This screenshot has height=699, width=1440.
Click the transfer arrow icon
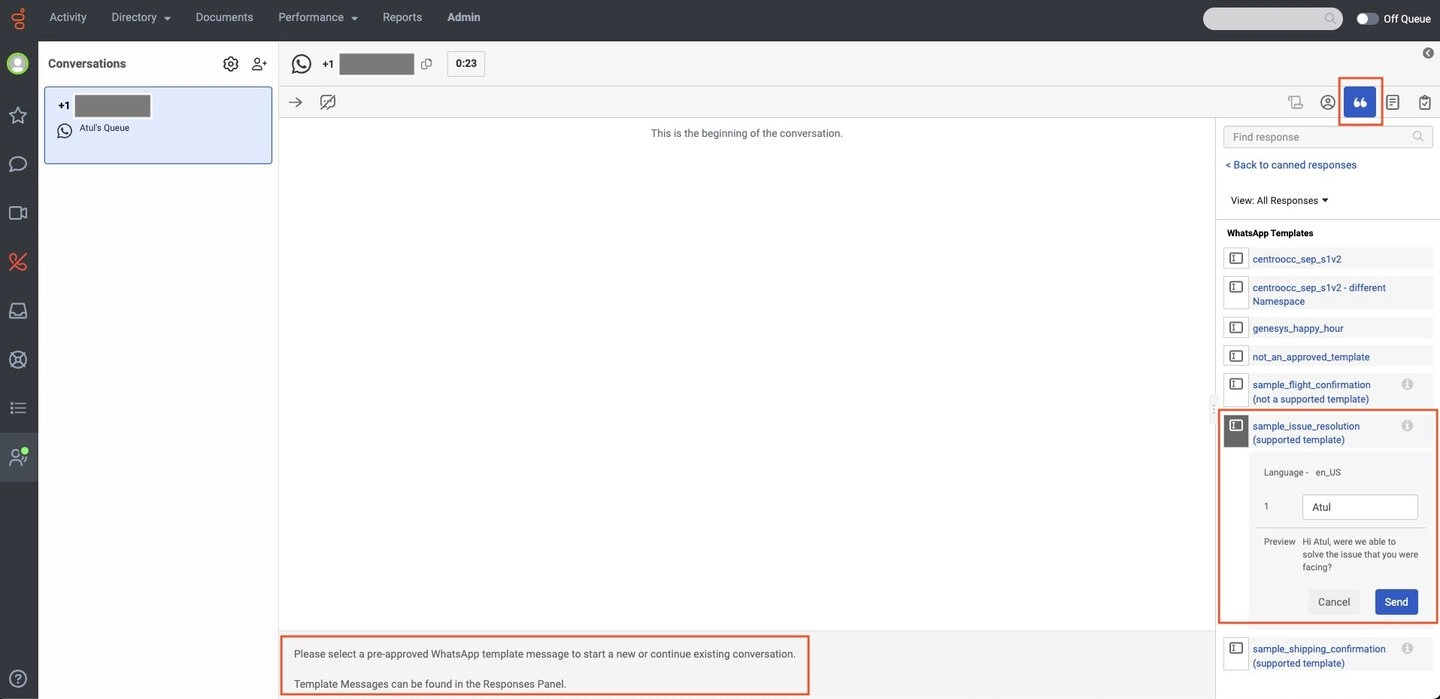click(x=295, y=102)
